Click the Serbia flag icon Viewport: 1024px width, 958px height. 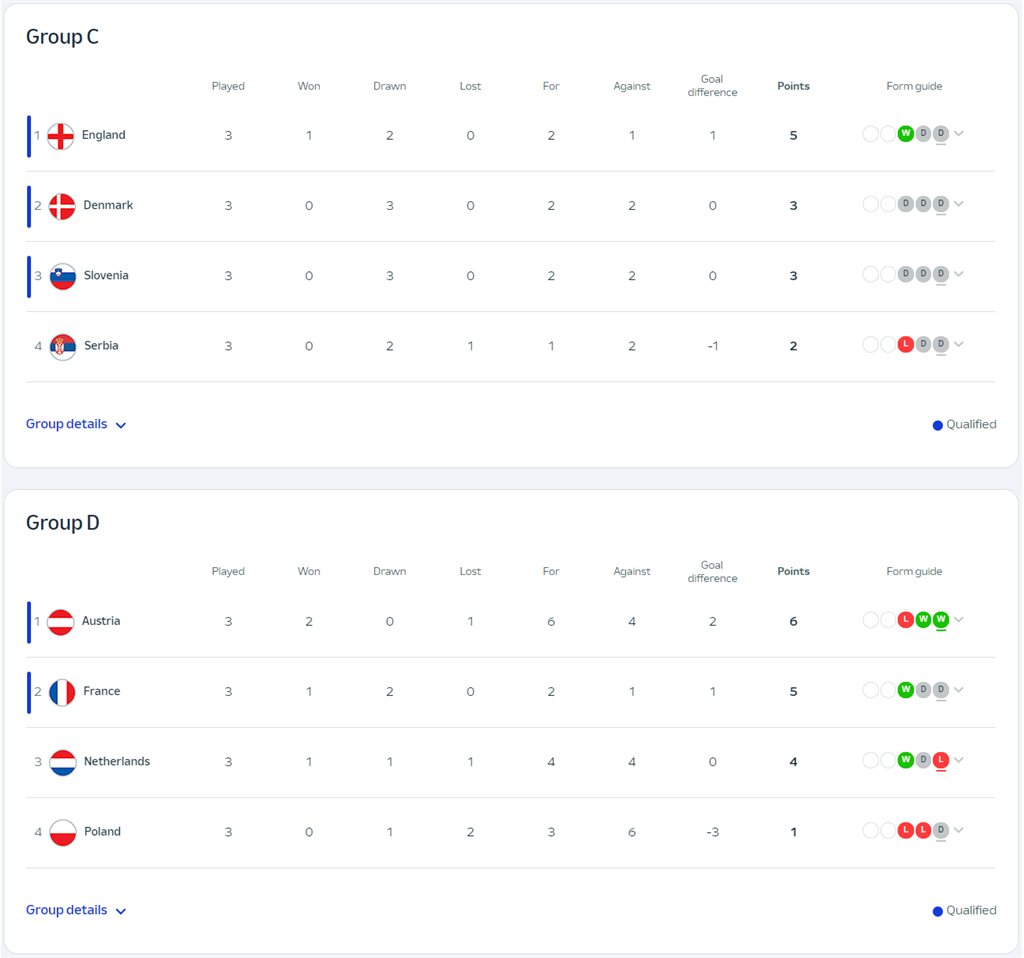[63, 347]
